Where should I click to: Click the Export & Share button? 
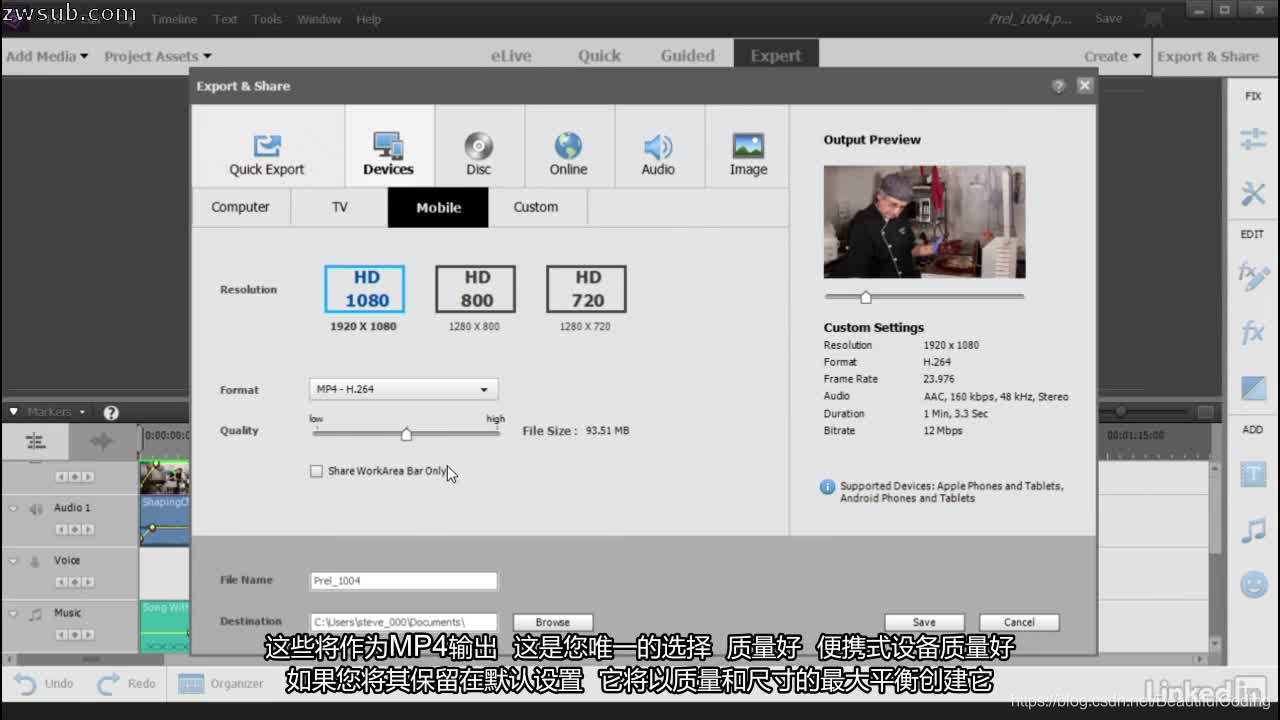[1208, 56]
